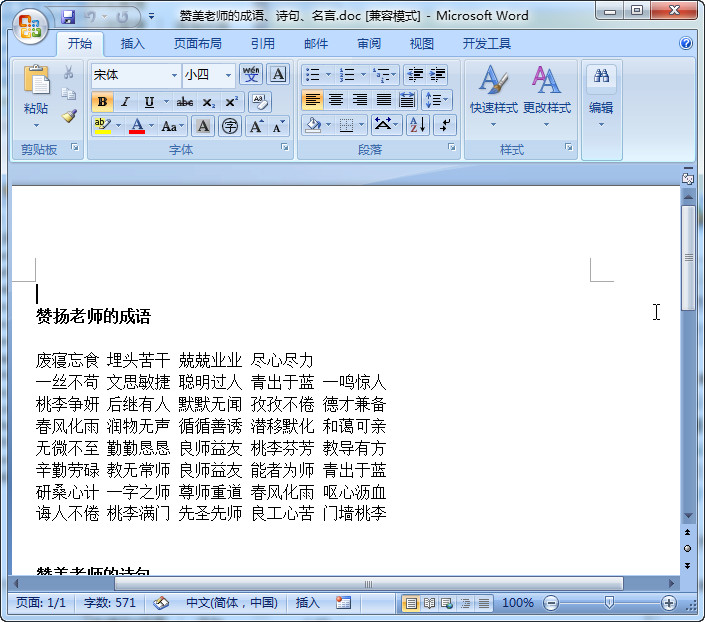
Task: Open the 审阅 tab
Action: pos(369,44)
